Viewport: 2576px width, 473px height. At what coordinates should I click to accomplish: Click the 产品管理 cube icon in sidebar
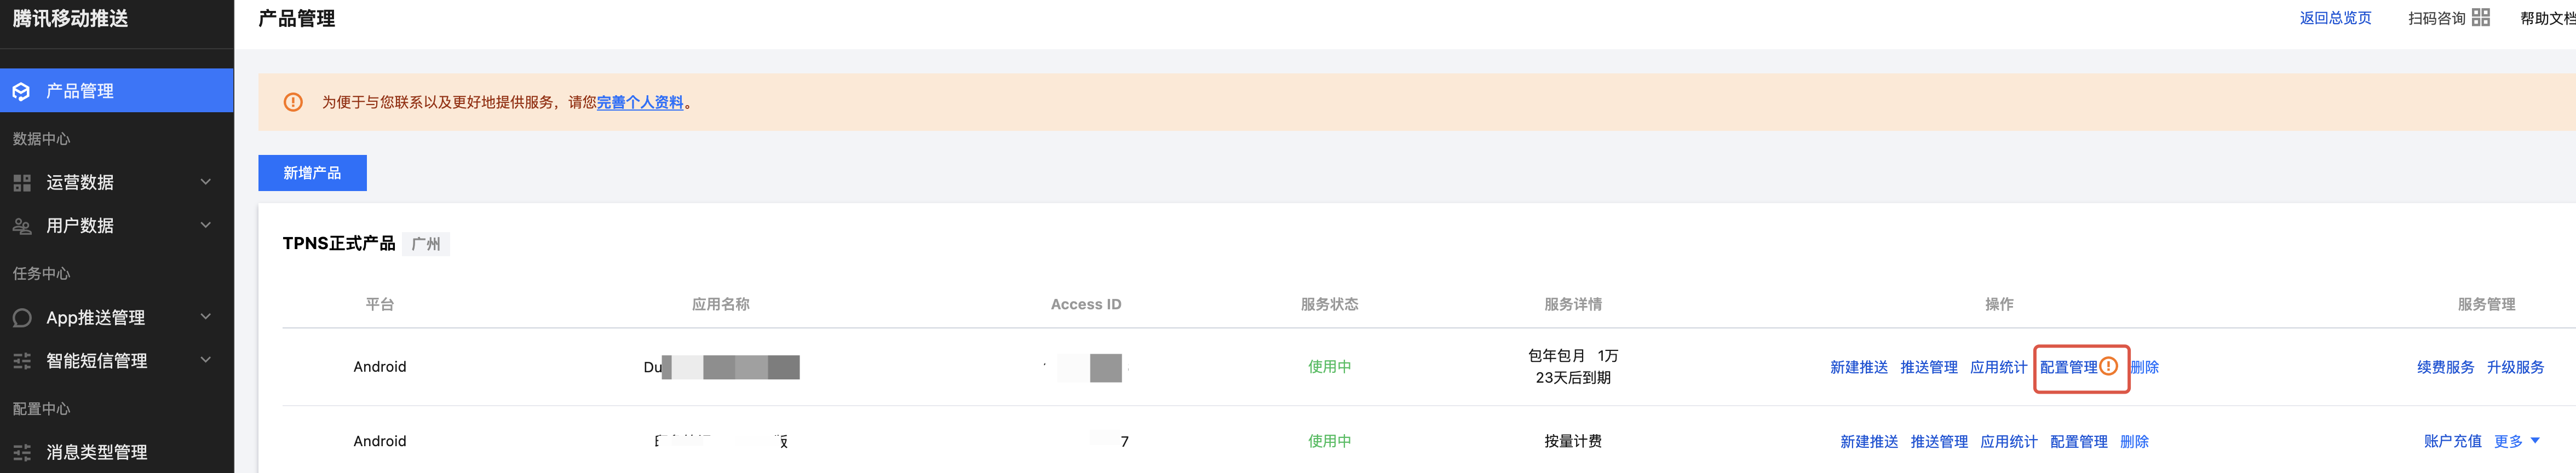point(21,91)
